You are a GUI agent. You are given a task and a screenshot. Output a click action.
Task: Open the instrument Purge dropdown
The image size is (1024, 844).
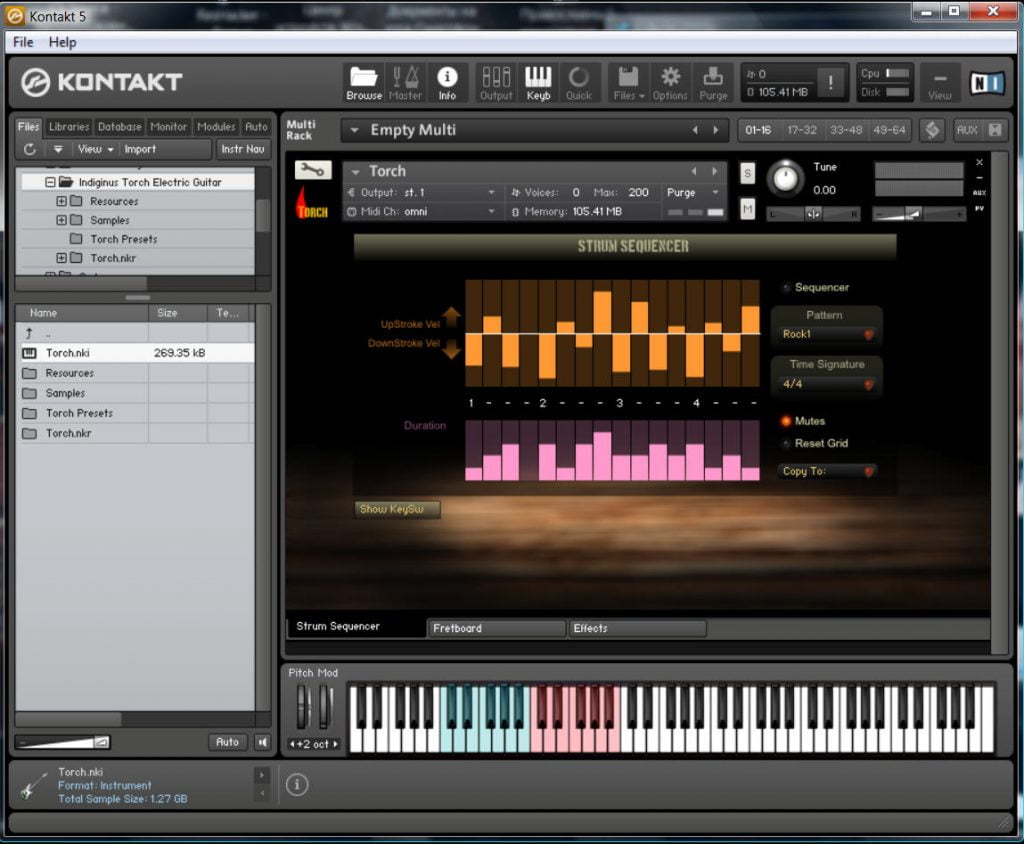tap(692, 193)
